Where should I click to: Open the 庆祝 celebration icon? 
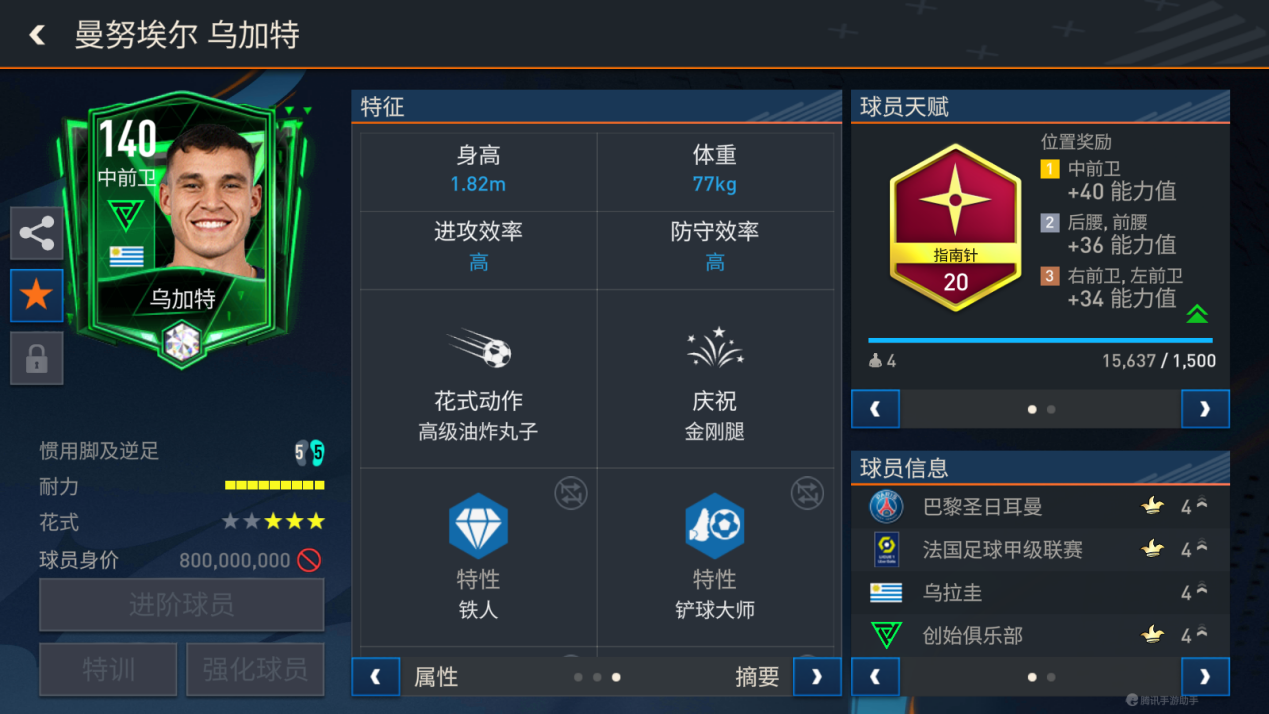click(715, 348)
